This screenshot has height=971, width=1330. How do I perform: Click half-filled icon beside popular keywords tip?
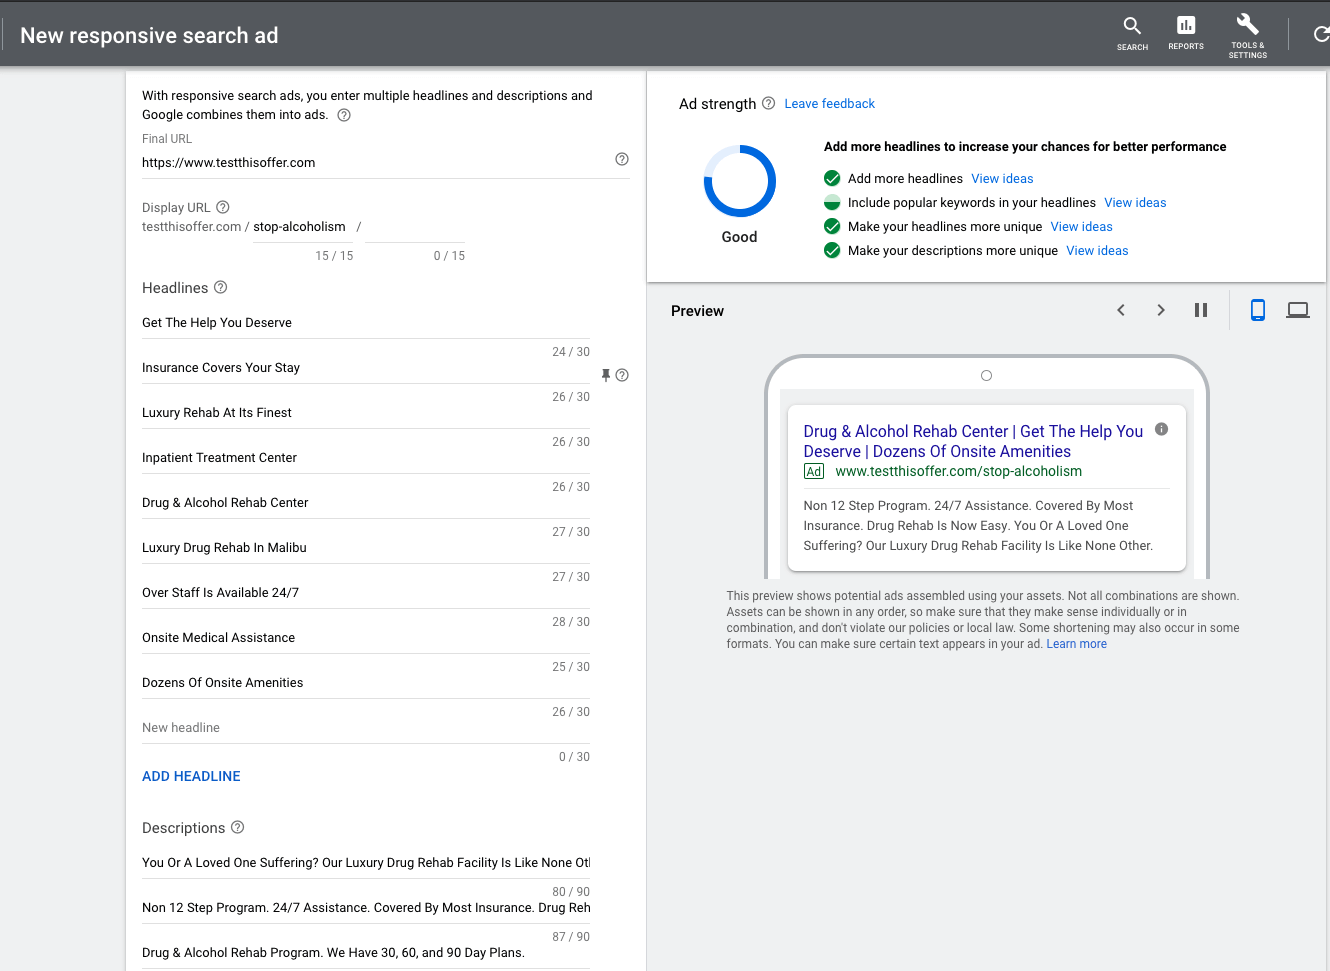click(832, 203)
